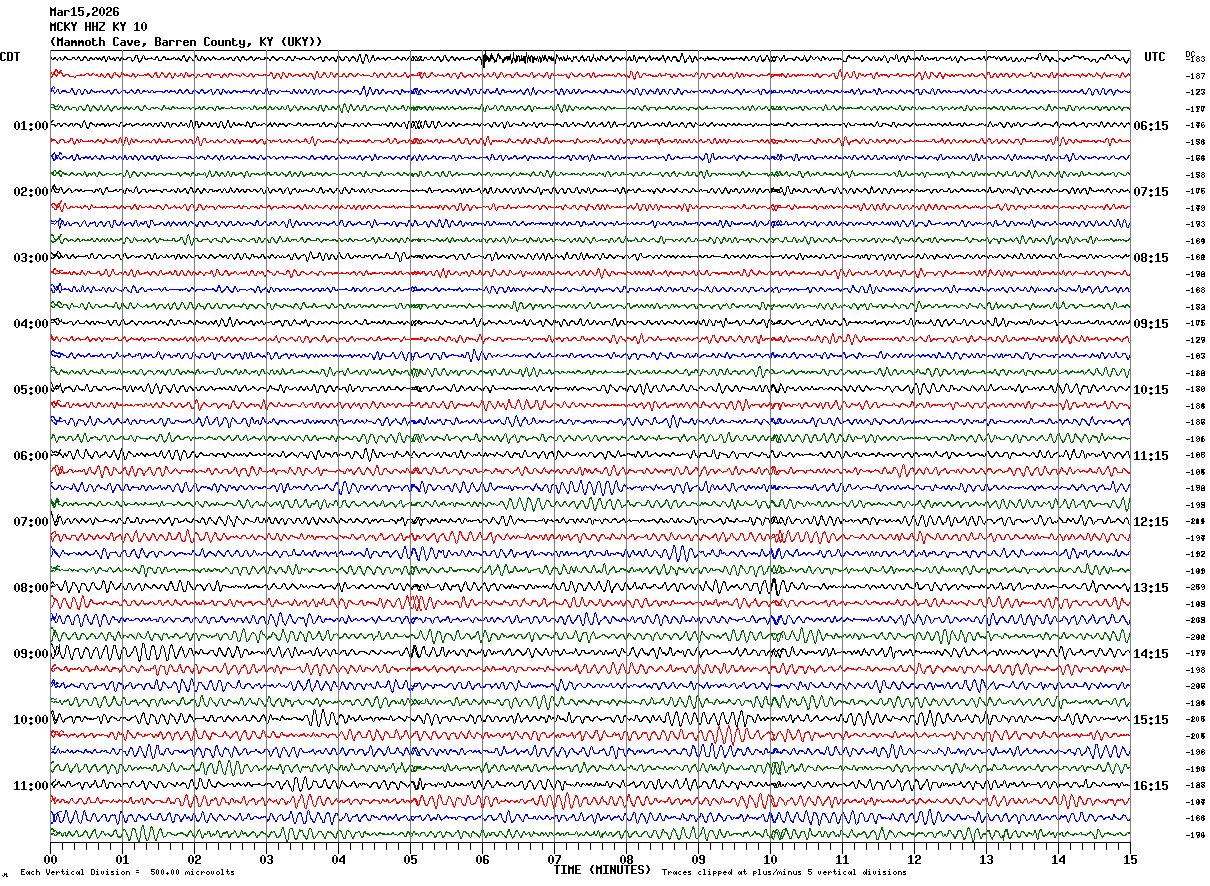Image resolution: width=1210 pixels, height=886 pixels.
Task: Click the -187 DC offset value
Action: pyautogui.click(x=1195, y=76)
